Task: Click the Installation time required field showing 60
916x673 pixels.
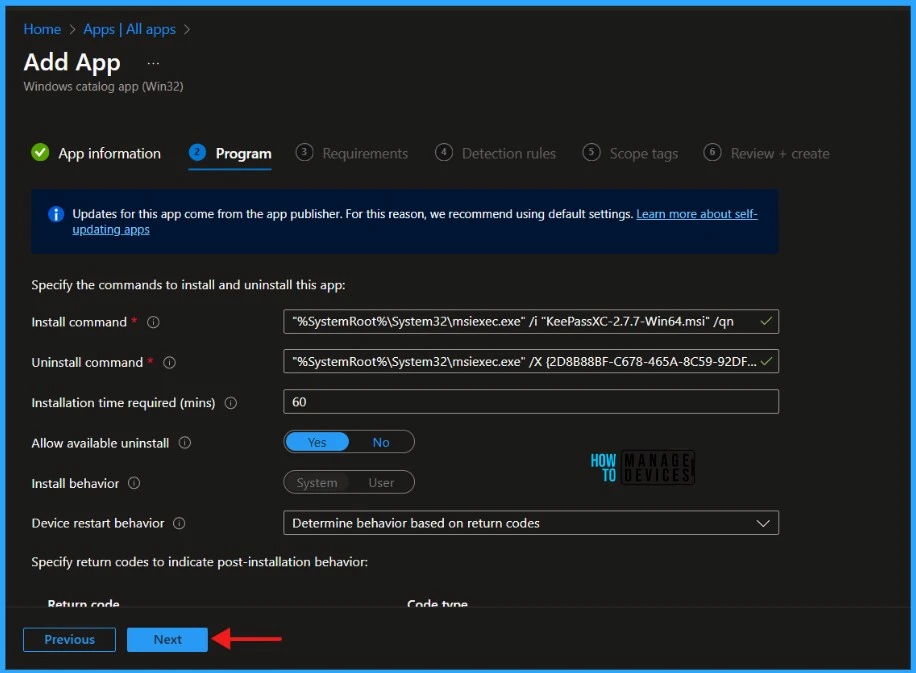Action: (531, 402)
